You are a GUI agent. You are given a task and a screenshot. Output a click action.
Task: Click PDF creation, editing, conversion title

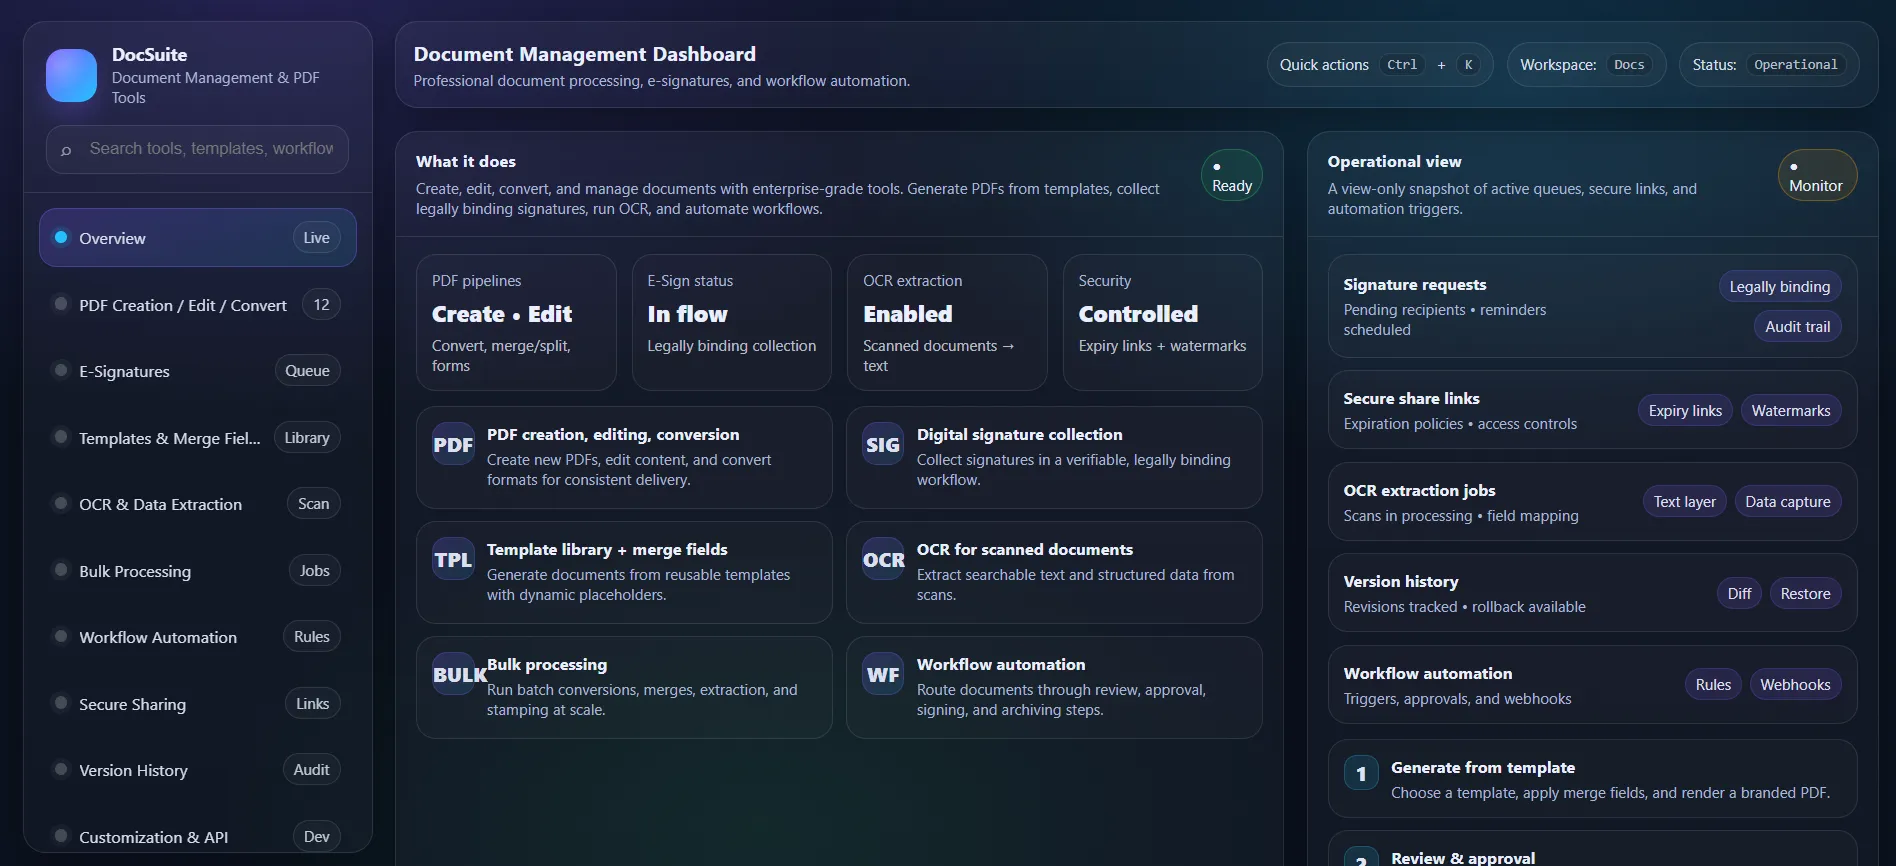[x=613, y=435]
